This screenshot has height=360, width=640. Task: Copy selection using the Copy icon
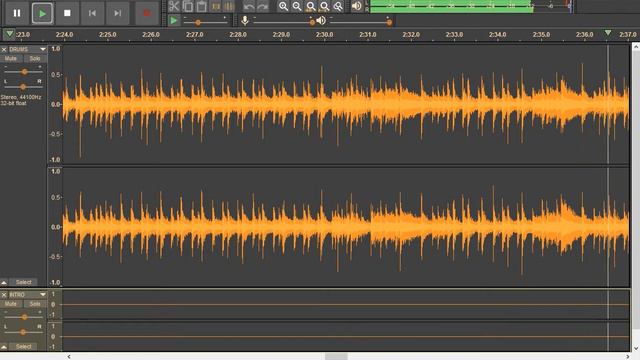(x=188, y=6)
